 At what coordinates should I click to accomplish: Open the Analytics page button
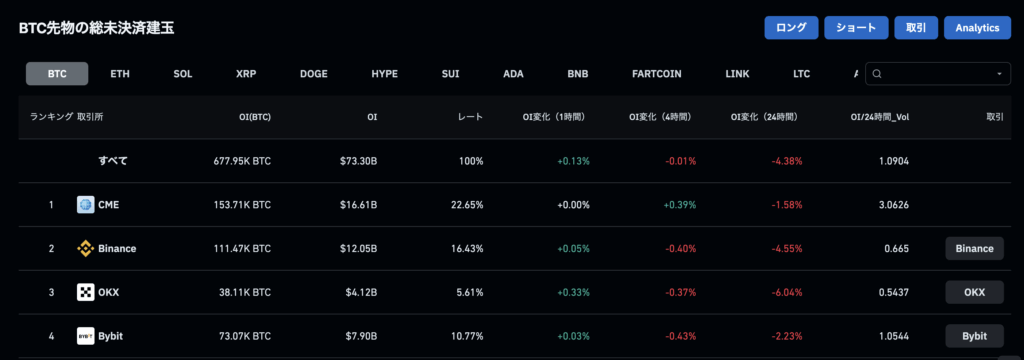[977, 28]
